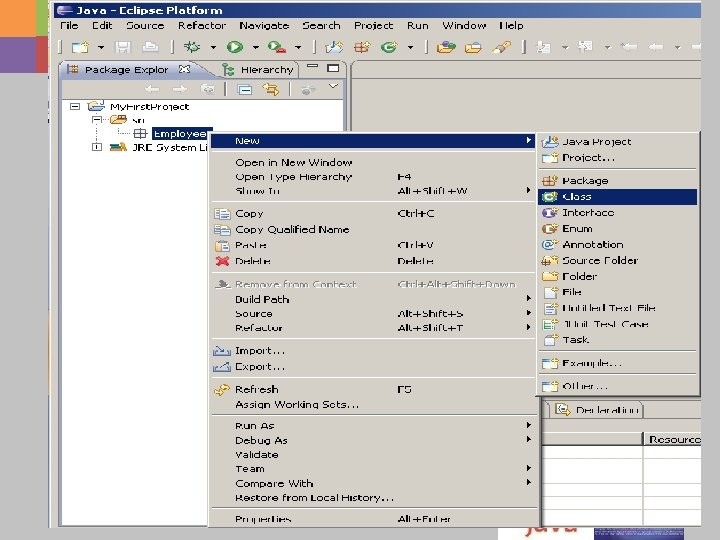Open the Search menu
The width and height of the screenshot is (720, 540).
coord(321,26)
